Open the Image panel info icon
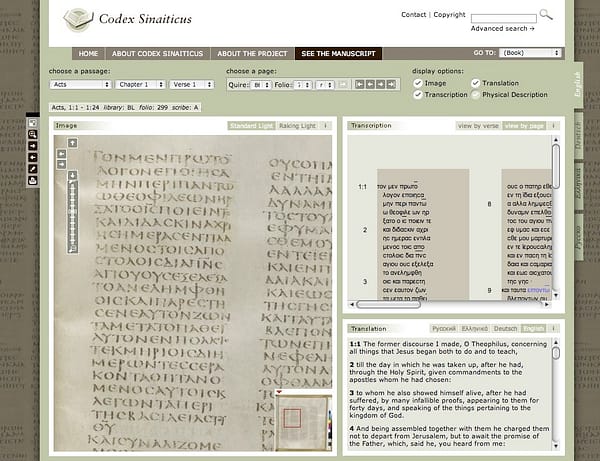This screenshot has width=600, height=461. 326,125
